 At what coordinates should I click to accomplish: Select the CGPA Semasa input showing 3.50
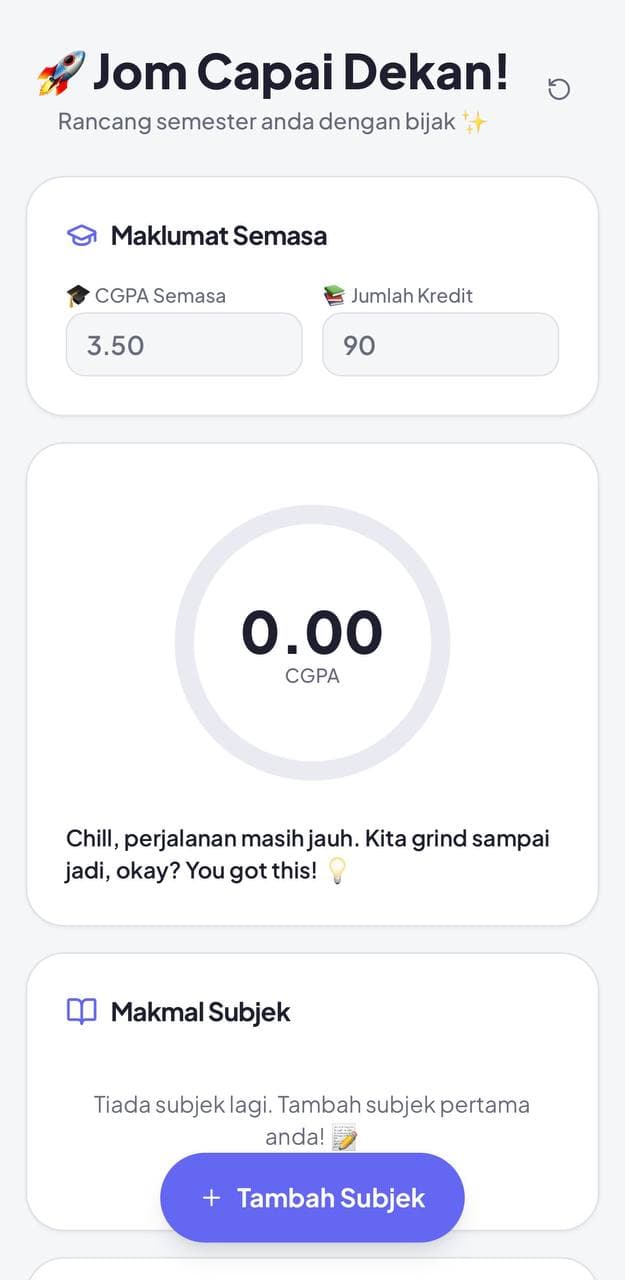pyautogui.click(x=183, y=344)
